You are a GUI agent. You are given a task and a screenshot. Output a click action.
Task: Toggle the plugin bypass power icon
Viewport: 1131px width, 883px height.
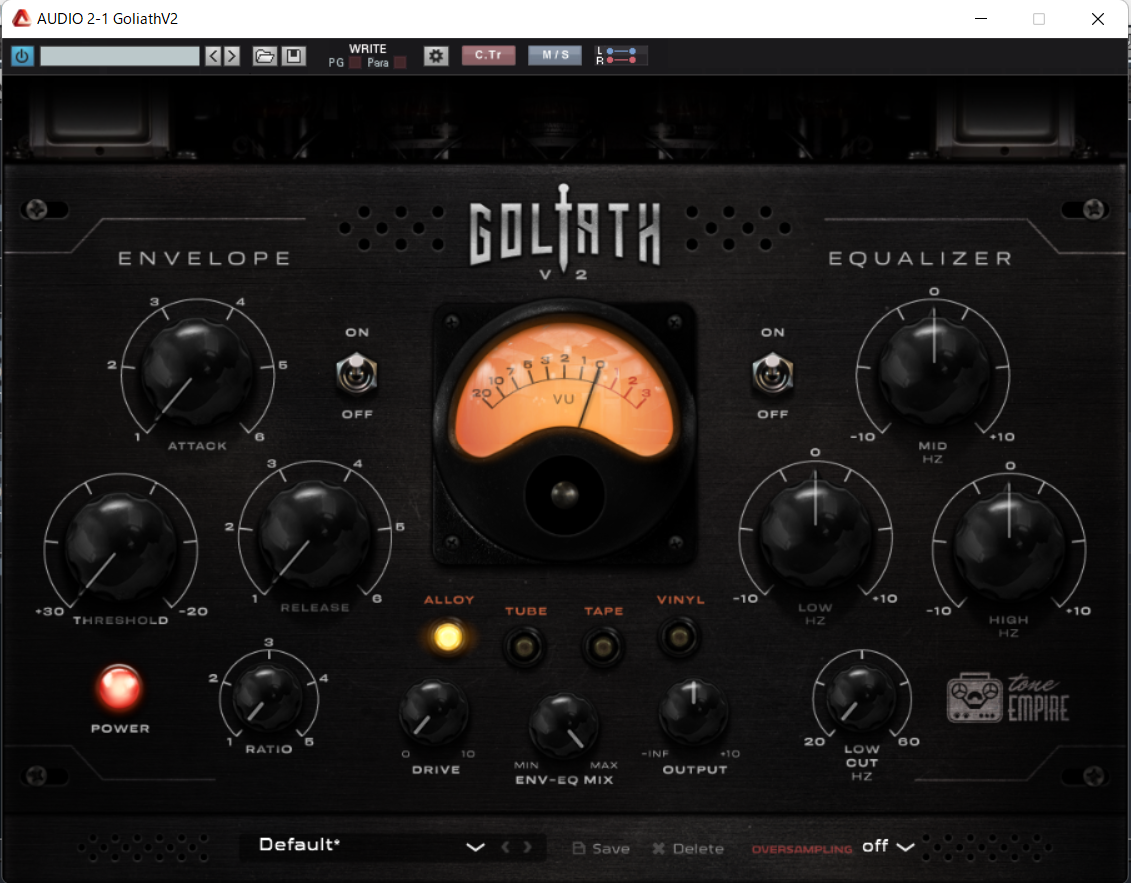[x=22, y=56]
